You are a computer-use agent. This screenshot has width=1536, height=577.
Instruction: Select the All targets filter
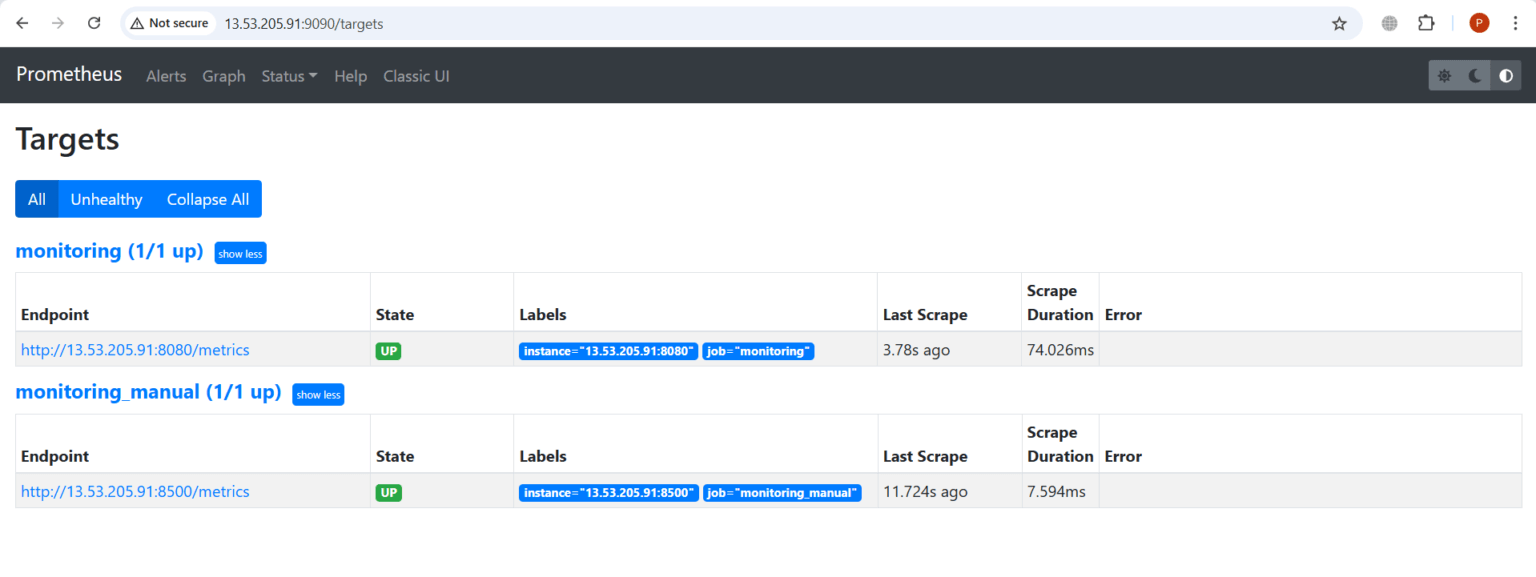click(36, 199)
